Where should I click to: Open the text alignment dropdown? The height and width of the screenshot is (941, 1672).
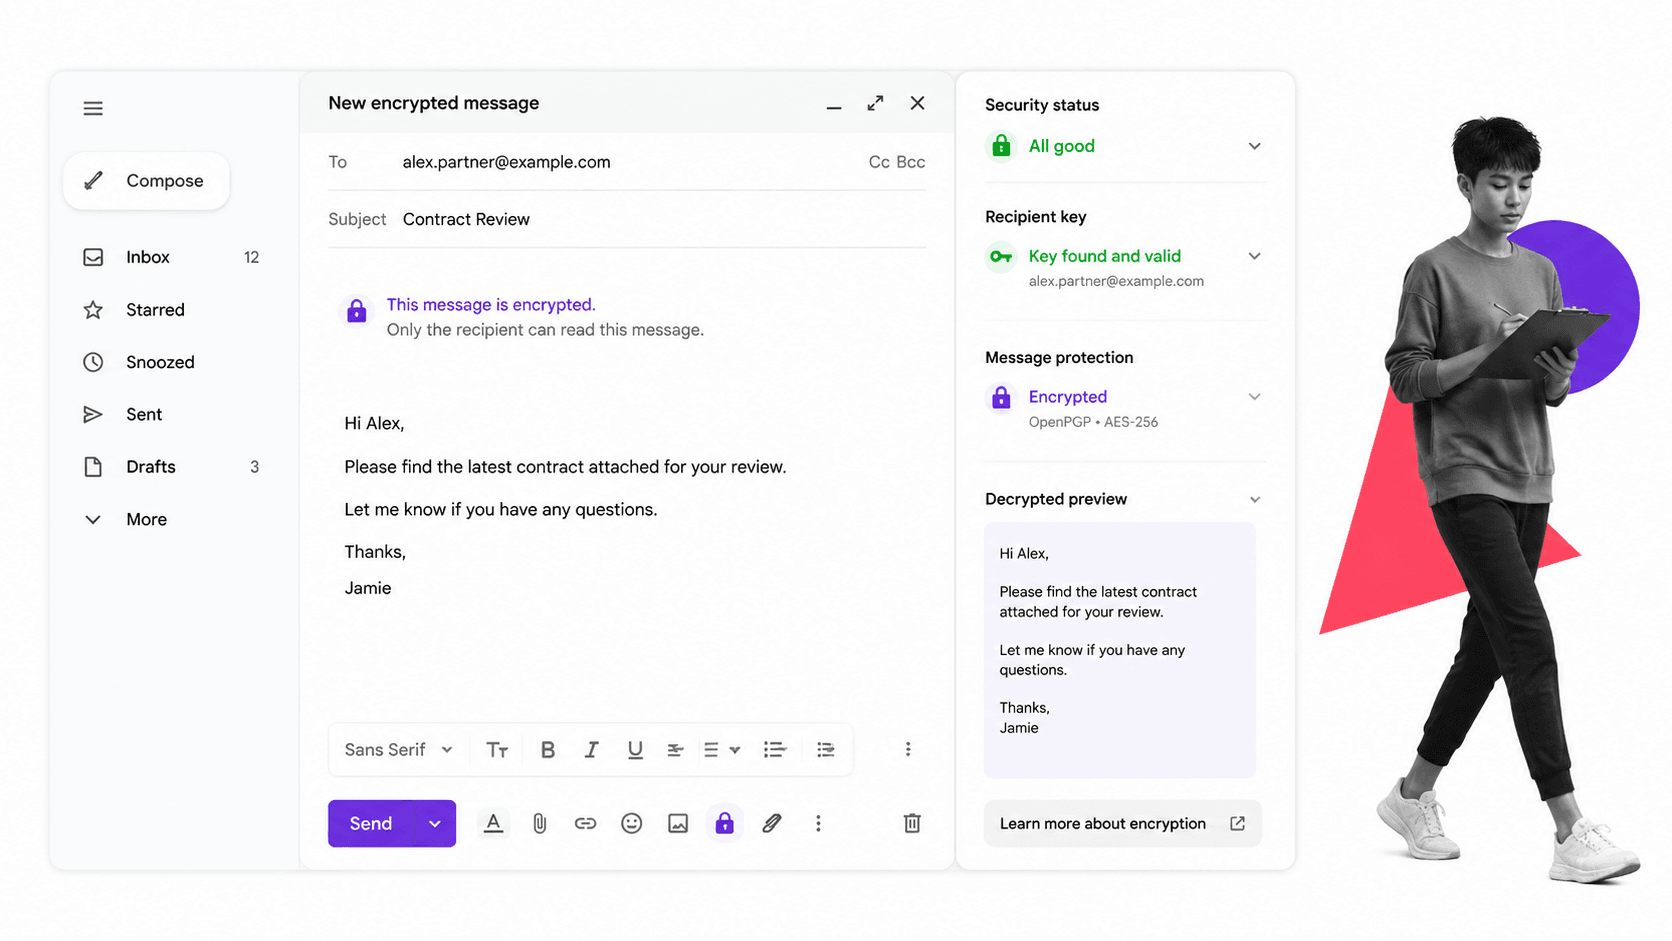point(721,750)
